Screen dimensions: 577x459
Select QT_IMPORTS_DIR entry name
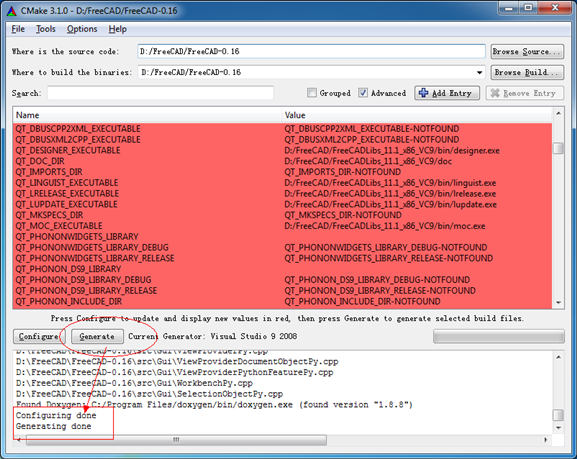coord(49,172)
